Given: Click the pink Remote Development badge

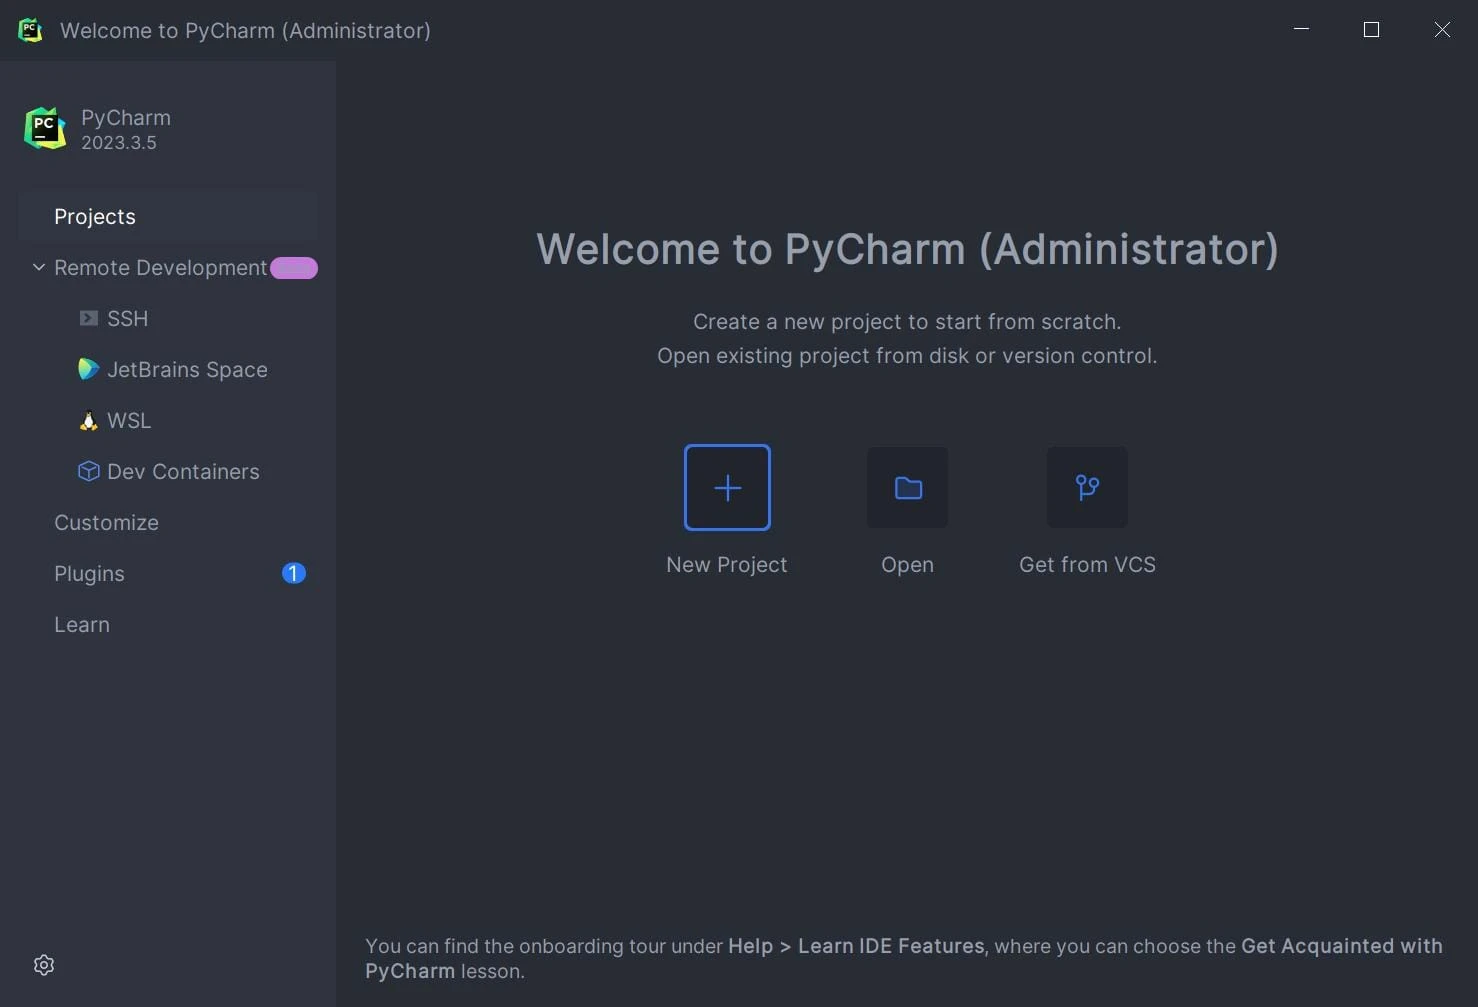Looking at the screenshot, I should [x=294, y=267].
